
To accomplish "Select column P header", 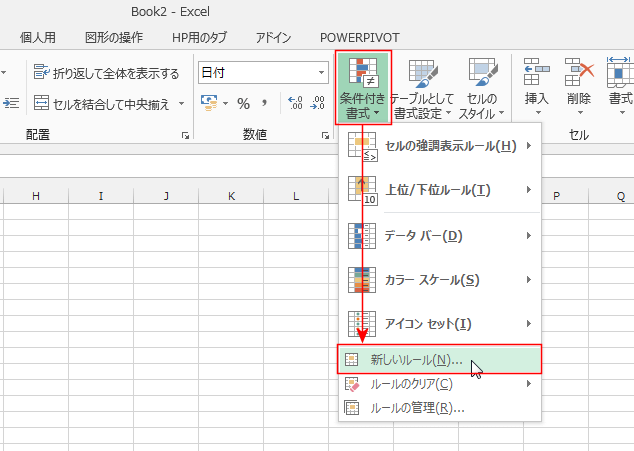I will [556, 196].
